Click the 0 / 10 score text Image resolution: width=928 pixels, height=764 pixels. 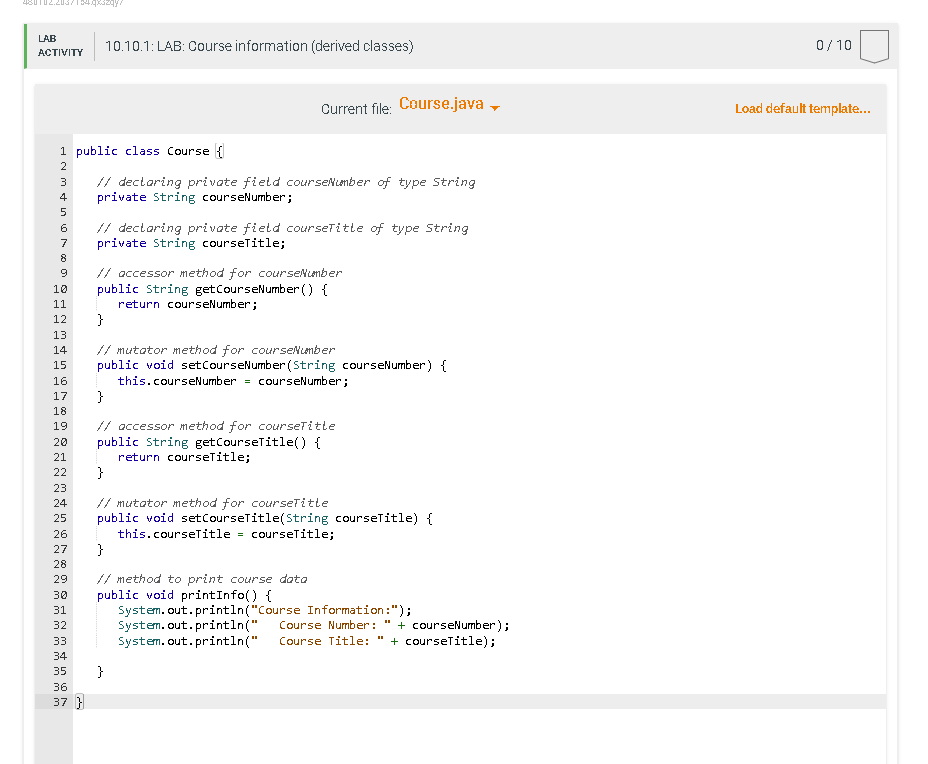pos(833,45)
